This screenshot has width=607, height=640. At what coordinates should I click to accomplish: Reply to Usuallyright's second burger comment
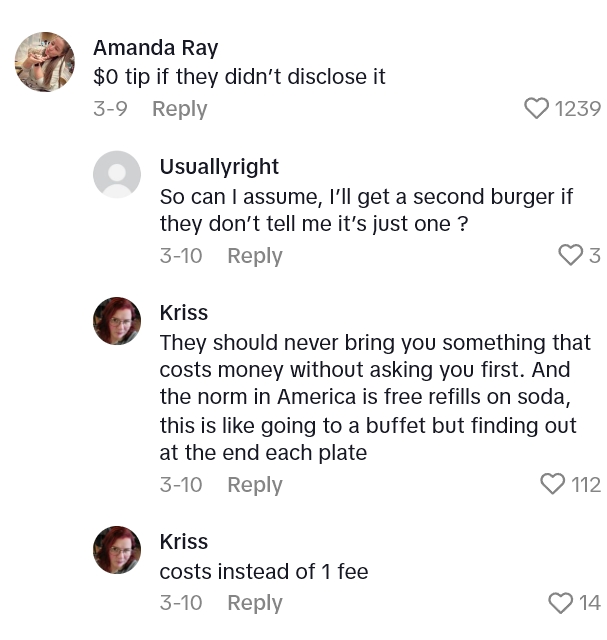(x=255, y=256)
